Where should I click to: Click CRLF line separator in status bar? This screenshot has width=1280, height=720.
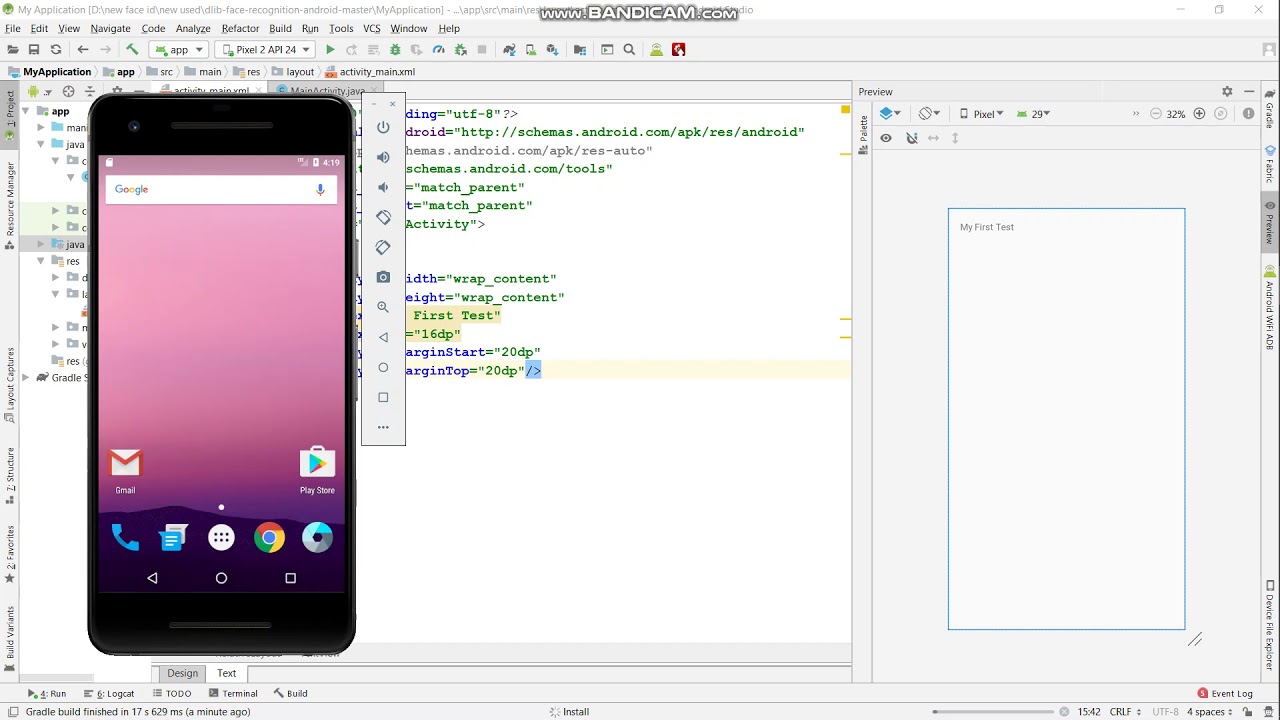click(1125, 712)
